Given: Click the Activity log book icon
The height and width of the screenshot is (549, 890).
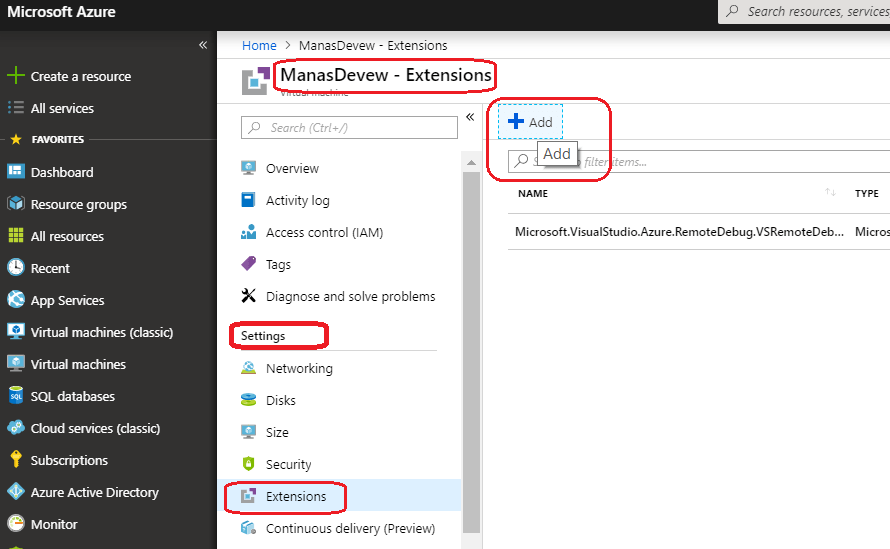Looking at the screenshot, I should (x=248, y=200).
